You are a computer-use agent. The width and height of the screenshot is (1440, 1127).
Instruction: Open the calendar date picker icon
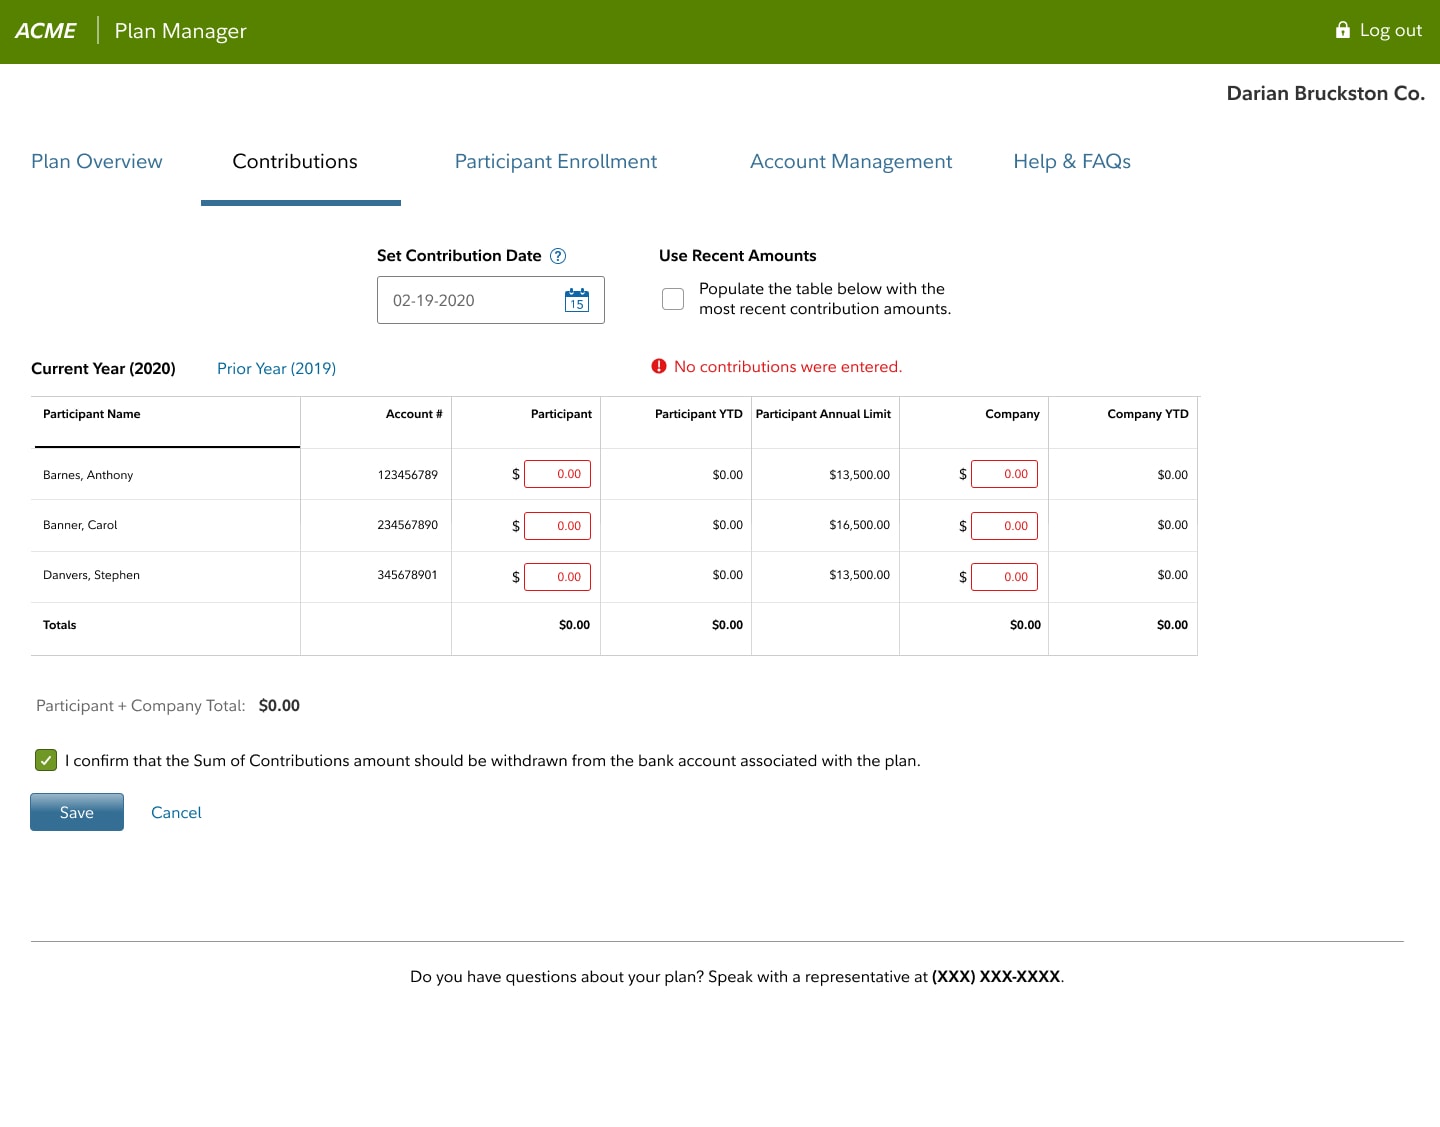click(x=577, y=300)
